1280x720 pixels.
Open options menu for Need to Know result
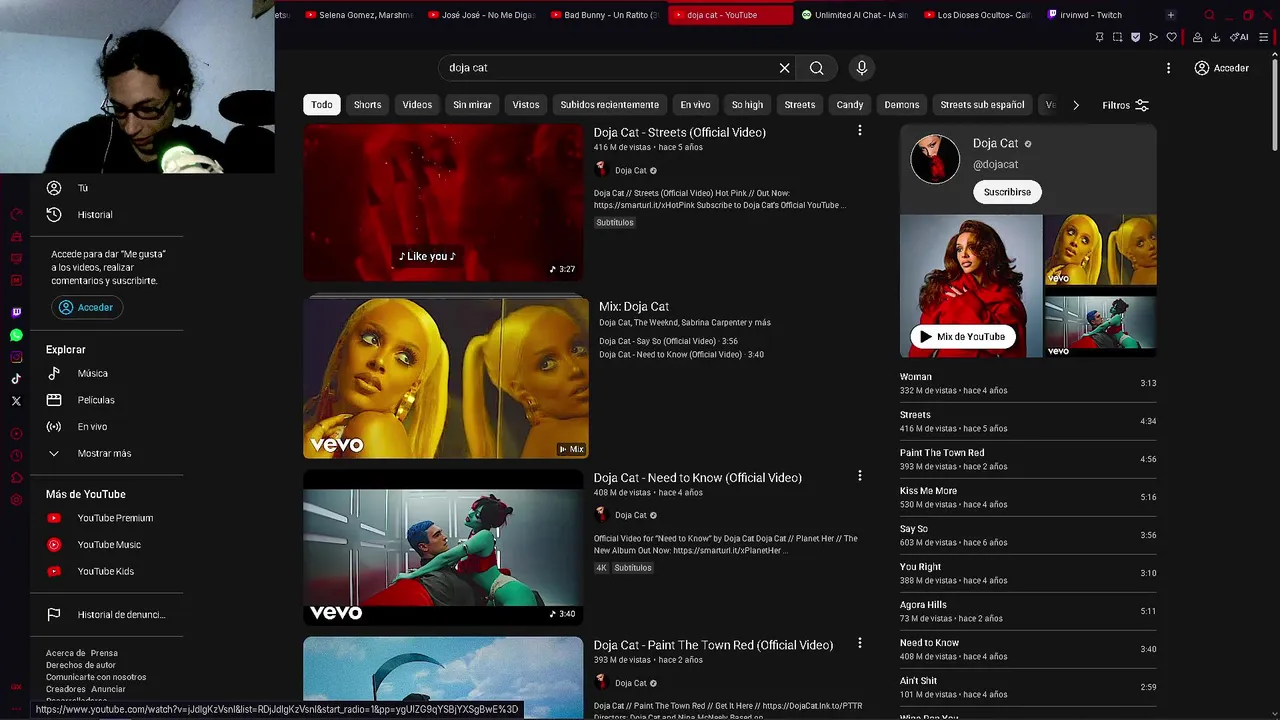coord(859,476)
